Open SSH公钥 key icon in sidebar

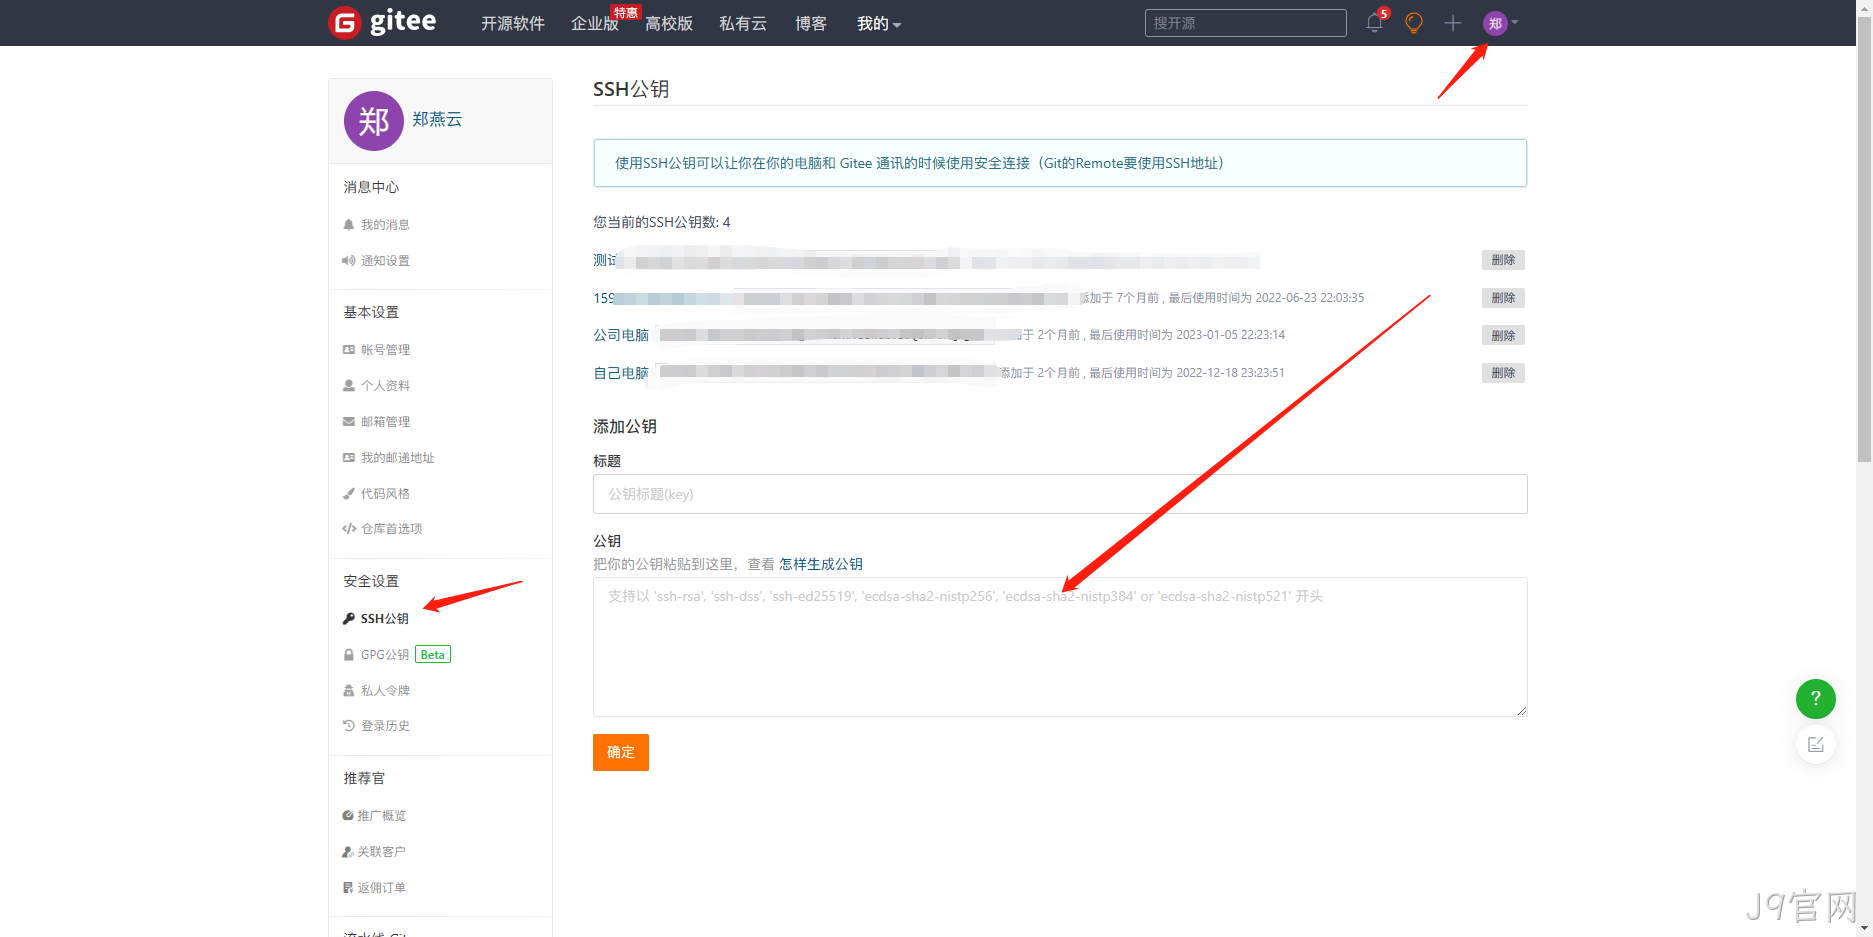pyautogui.click(x=349, y=619)
